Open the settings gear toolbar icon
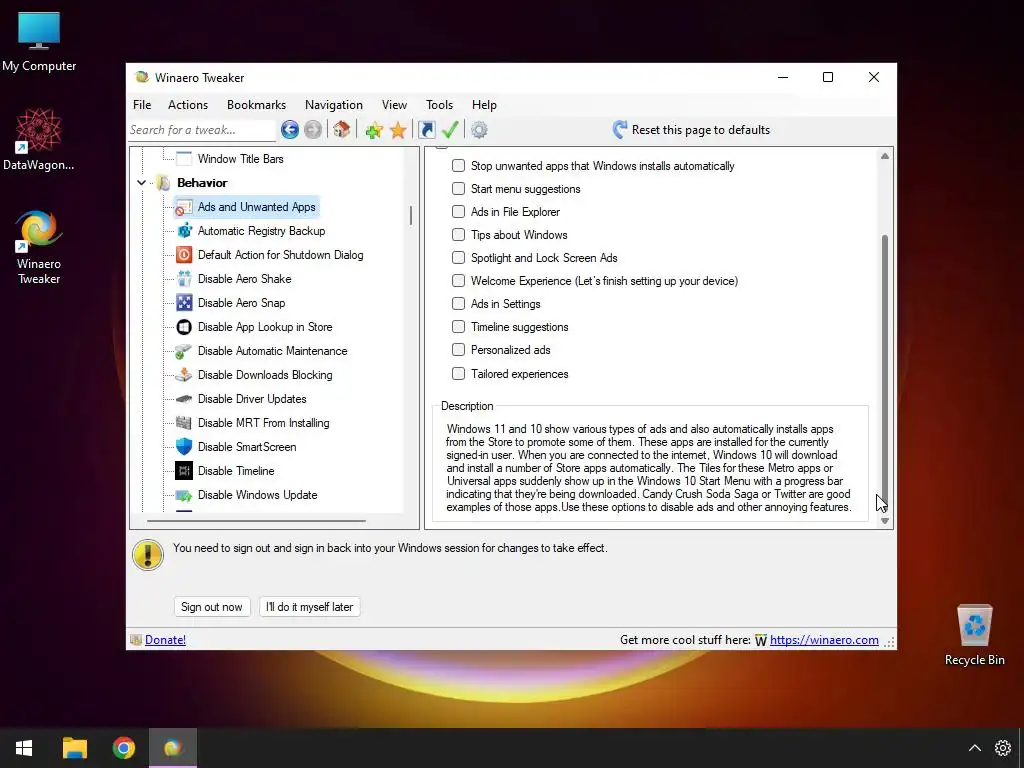This screenshot has height=768, width=1024. click(x=479, y=130)
